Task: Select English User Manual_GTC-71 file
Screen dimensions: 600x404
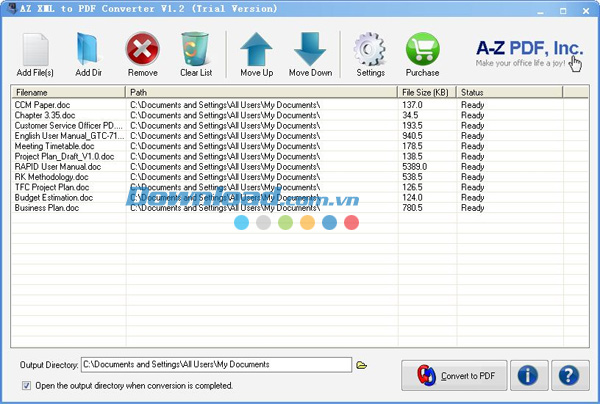Action: coord(69,136)
